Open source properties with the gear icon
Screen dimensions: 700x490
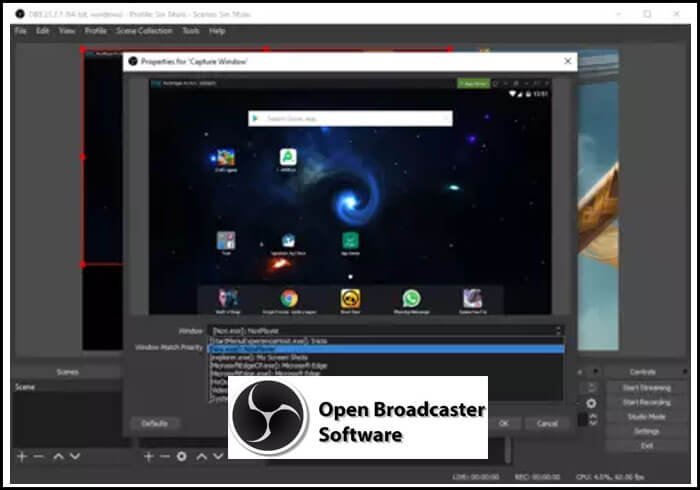(182, 456)
